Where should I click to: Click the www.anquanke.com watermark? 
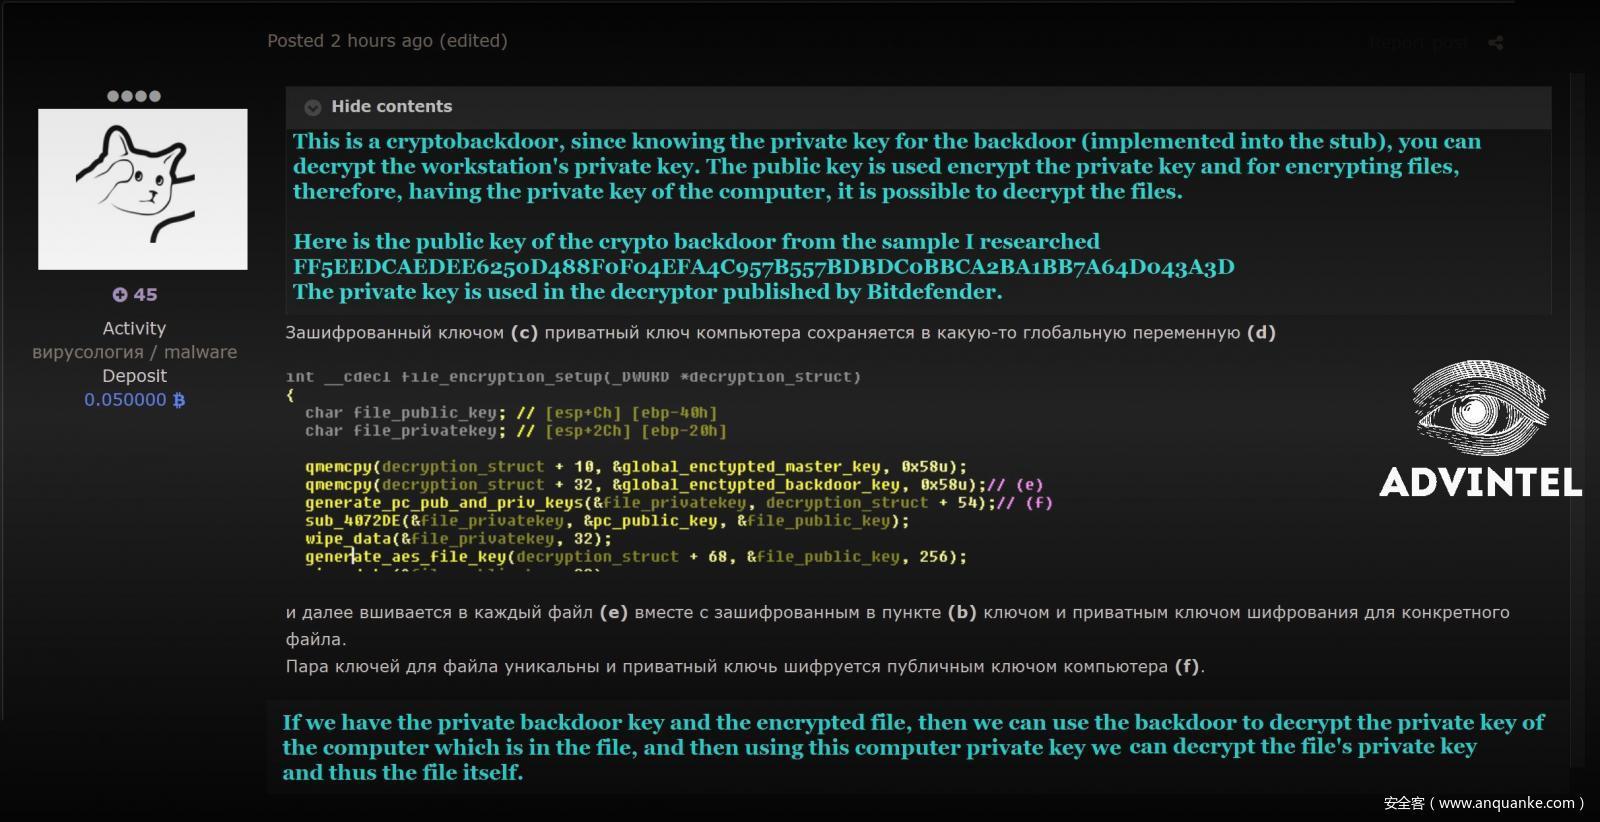pos(1484,803)
